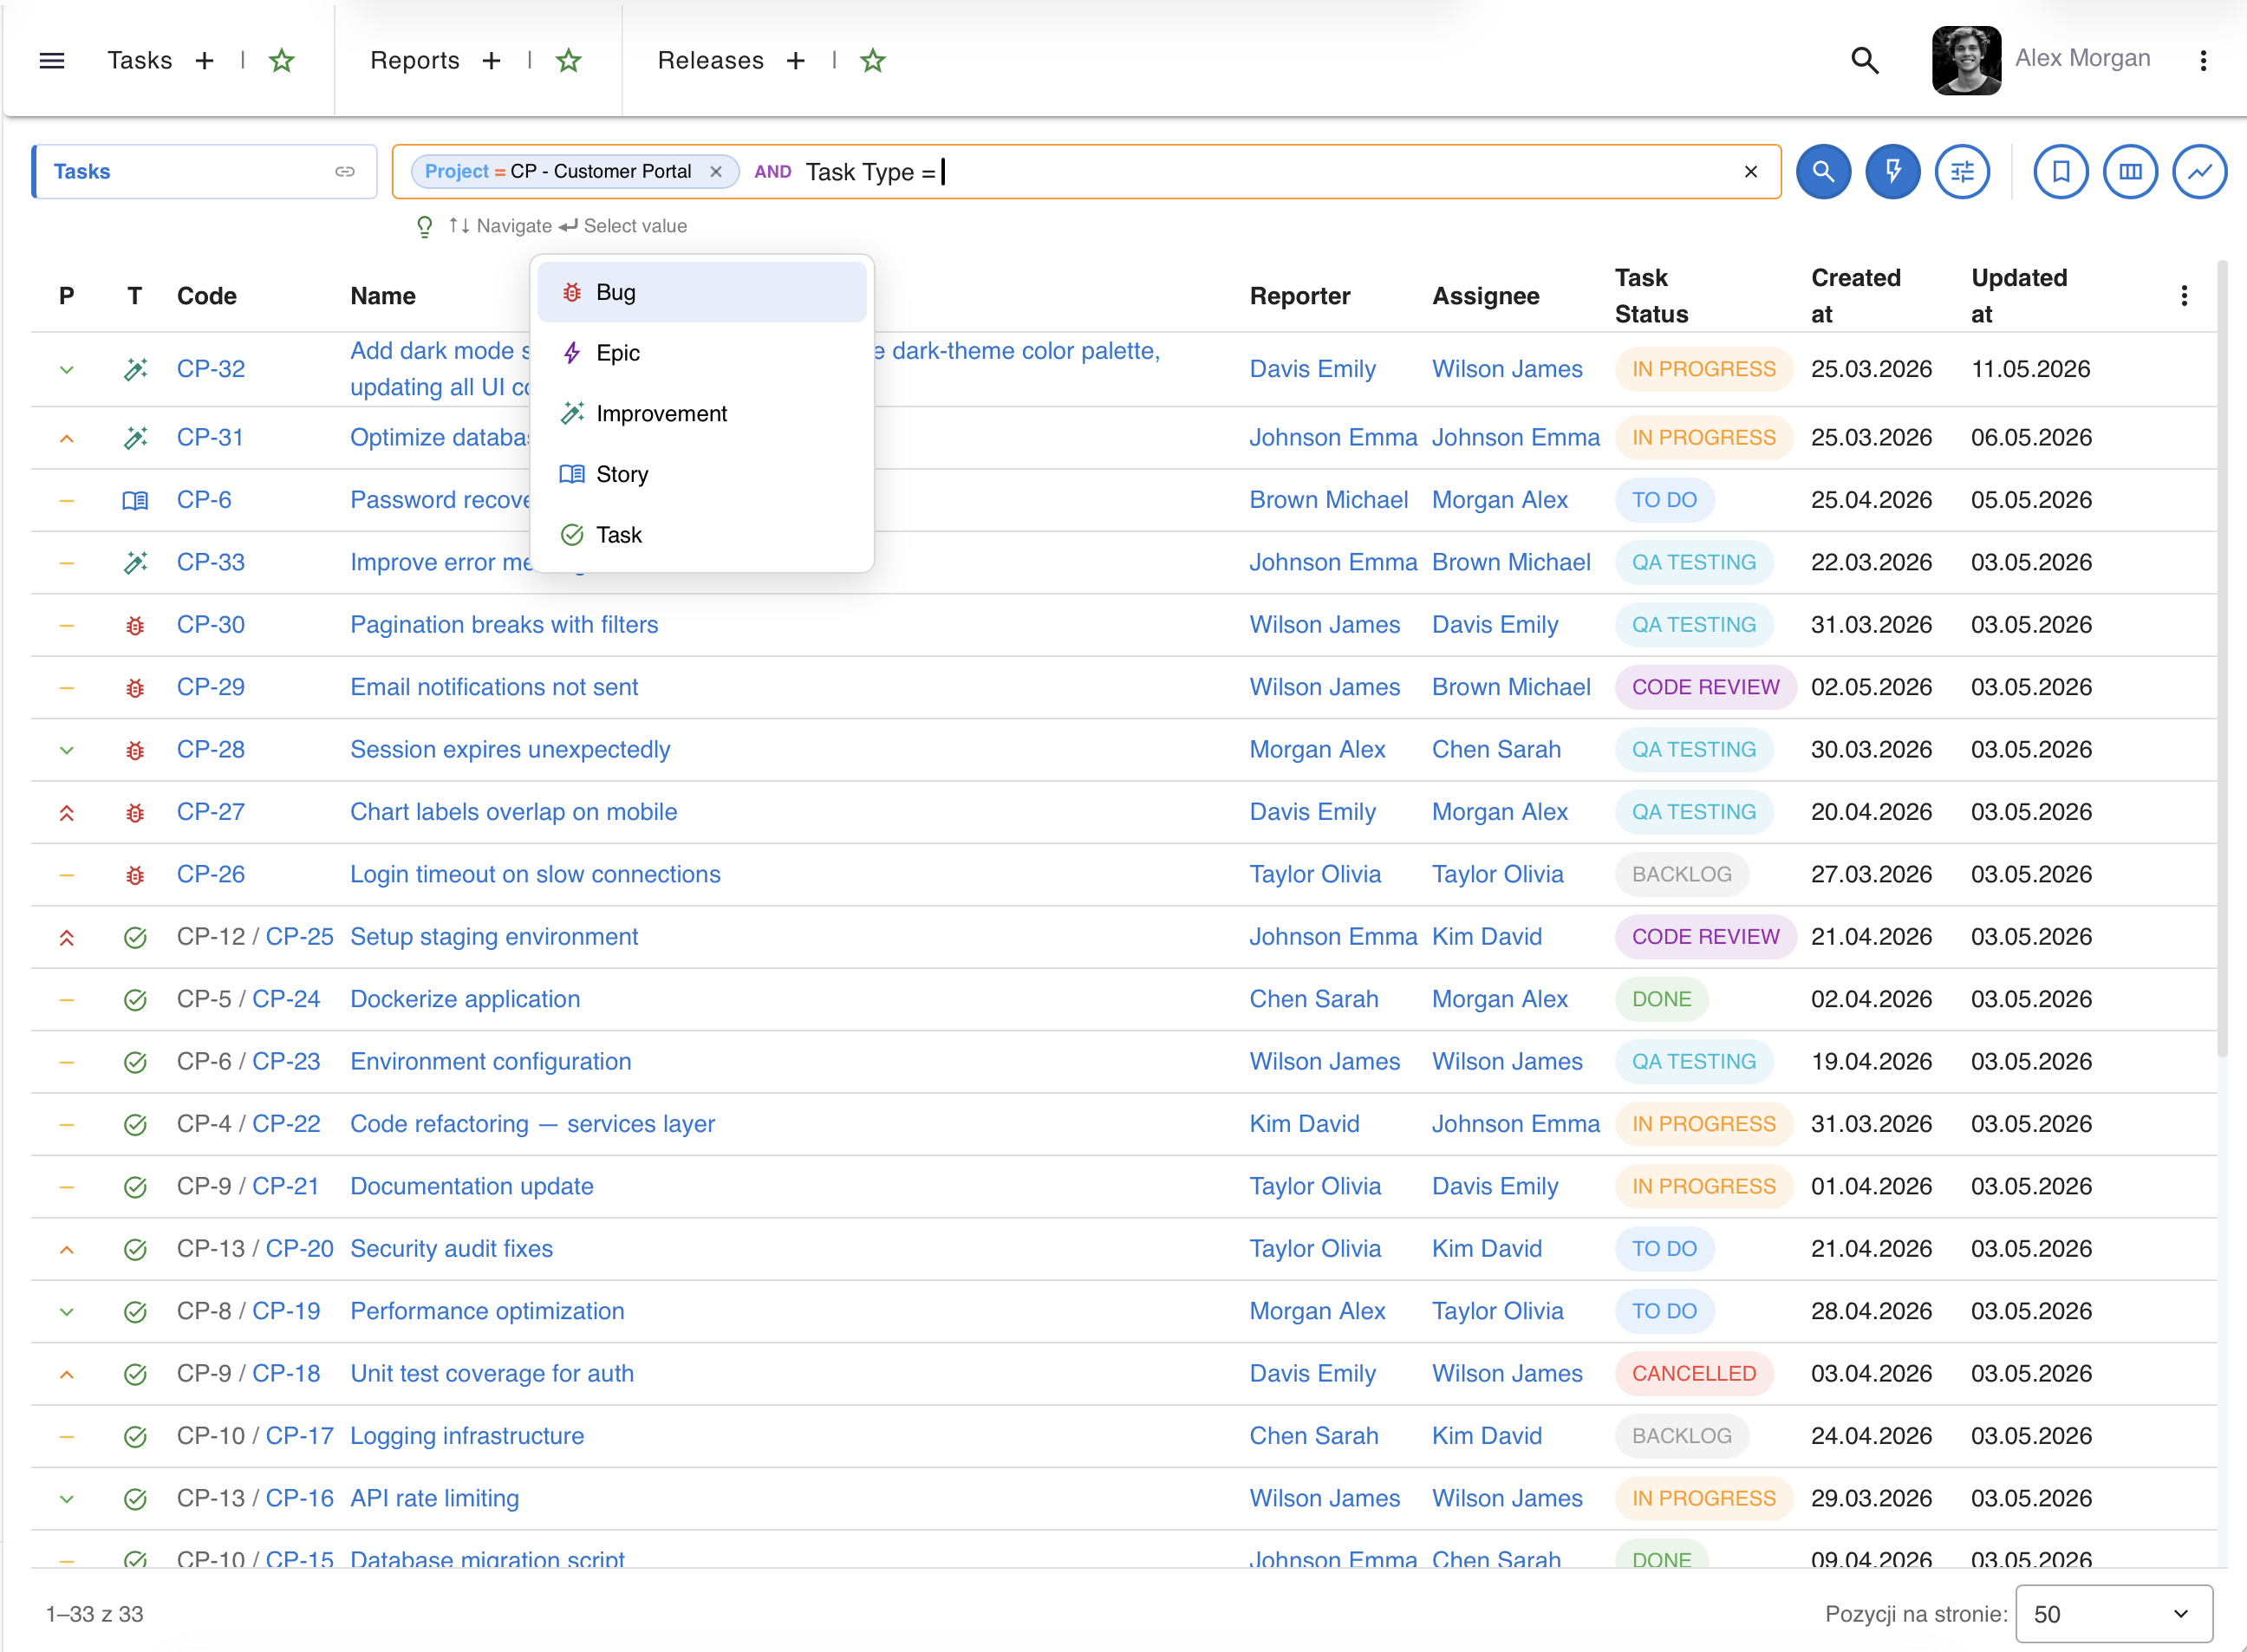
Task: Save filter with bookmark button
Action: (2061, 172)
